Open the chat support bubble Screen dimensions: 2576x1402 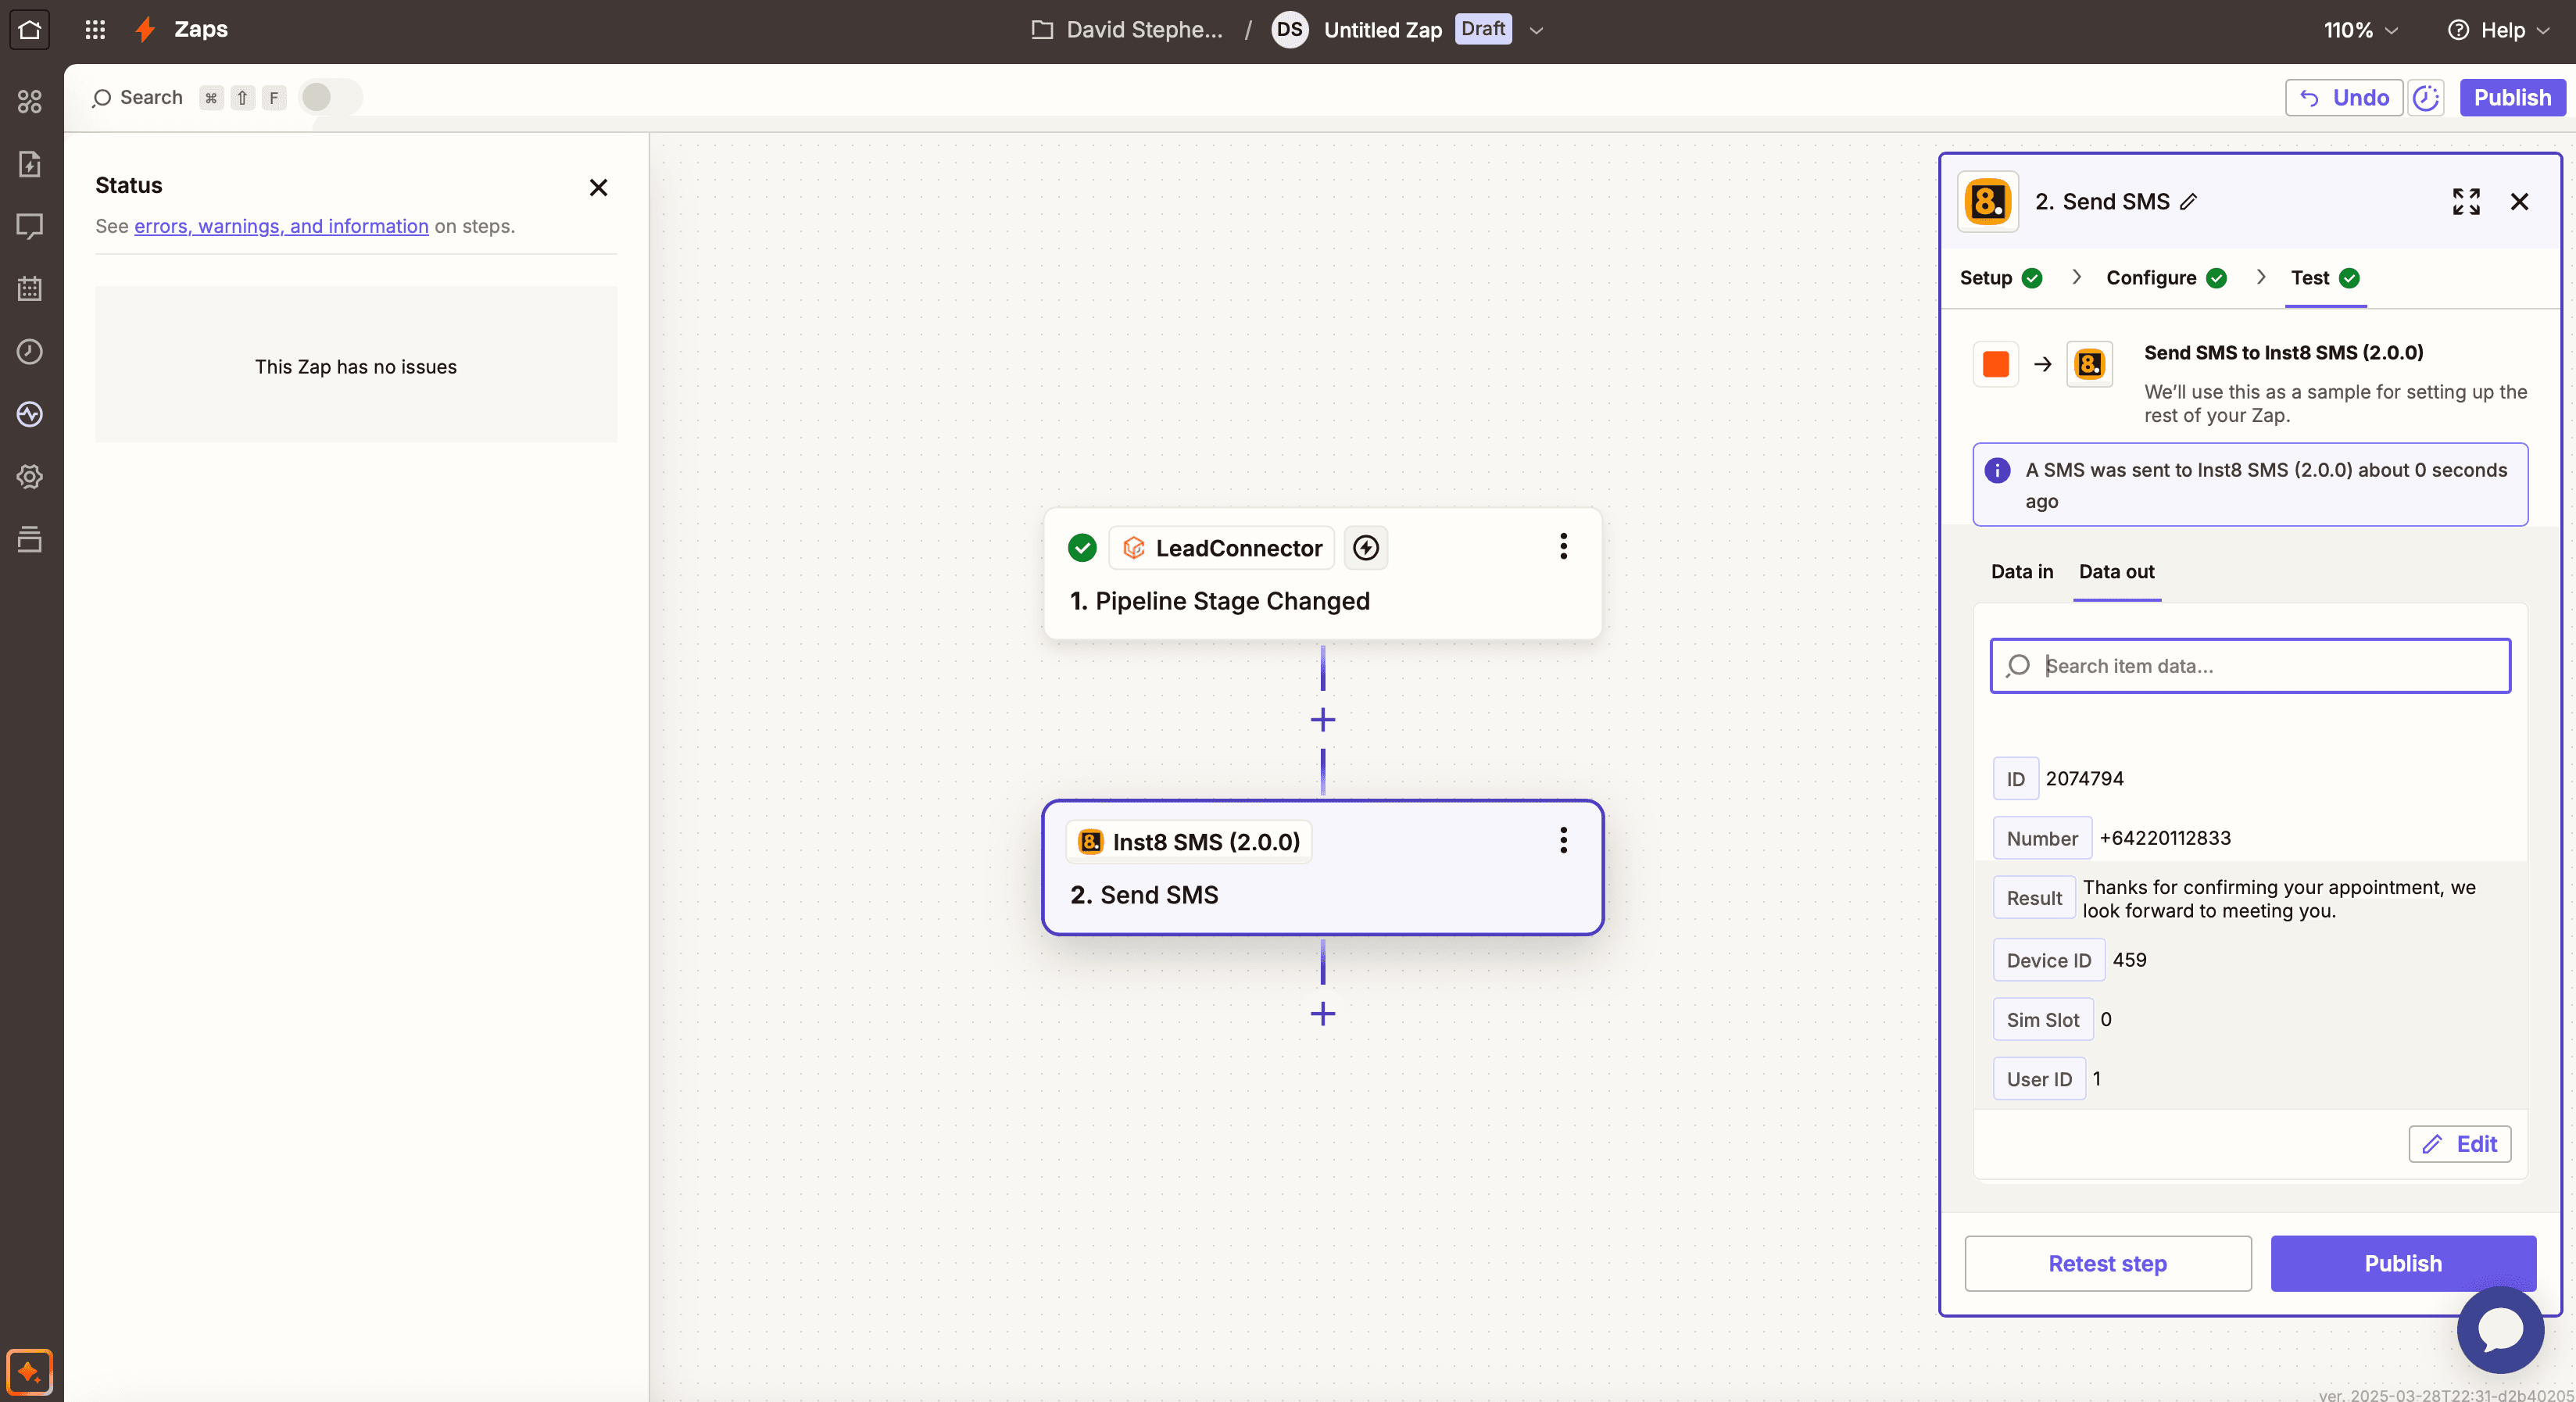point(2500,1330)
